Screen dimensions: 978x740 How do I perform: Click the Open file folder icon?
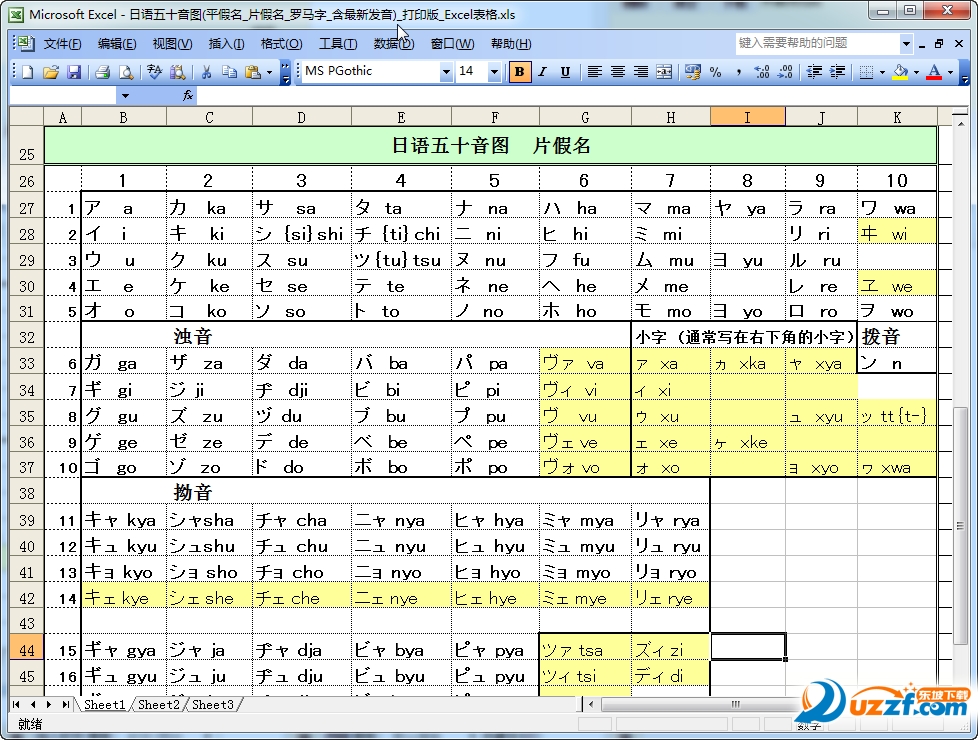pyautogui.click(x=51, y=72)
